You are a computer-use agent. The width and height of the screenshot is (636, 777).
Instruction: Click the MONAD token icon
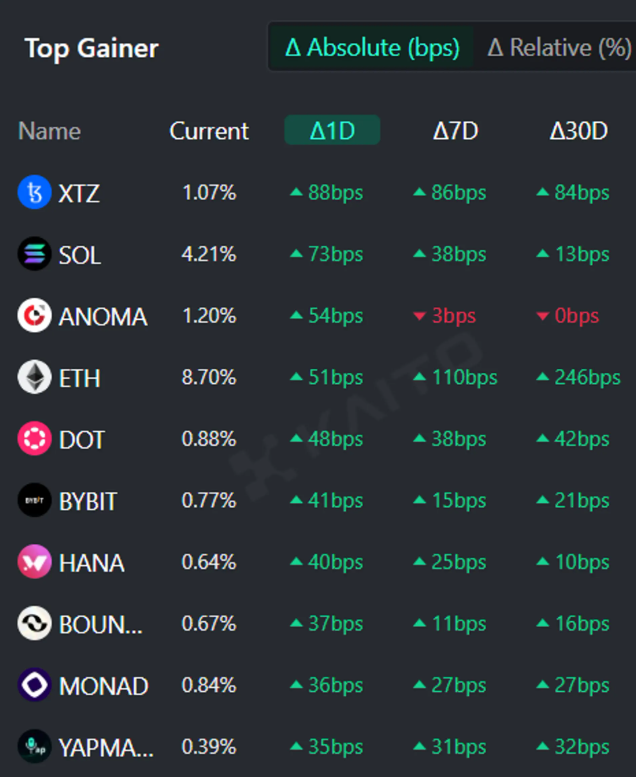pos(34,685)
